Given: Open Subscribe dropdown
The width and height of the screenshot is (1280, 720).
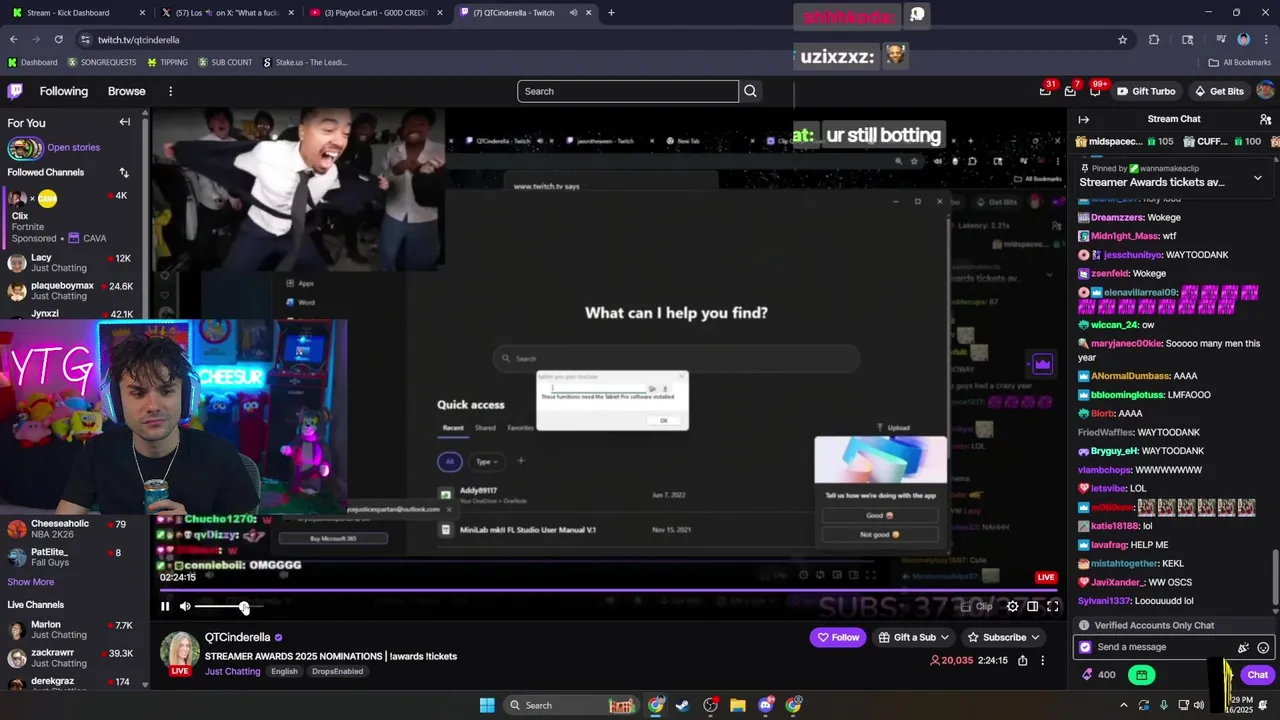Looking at the screenshot, I should [1003, 637].
